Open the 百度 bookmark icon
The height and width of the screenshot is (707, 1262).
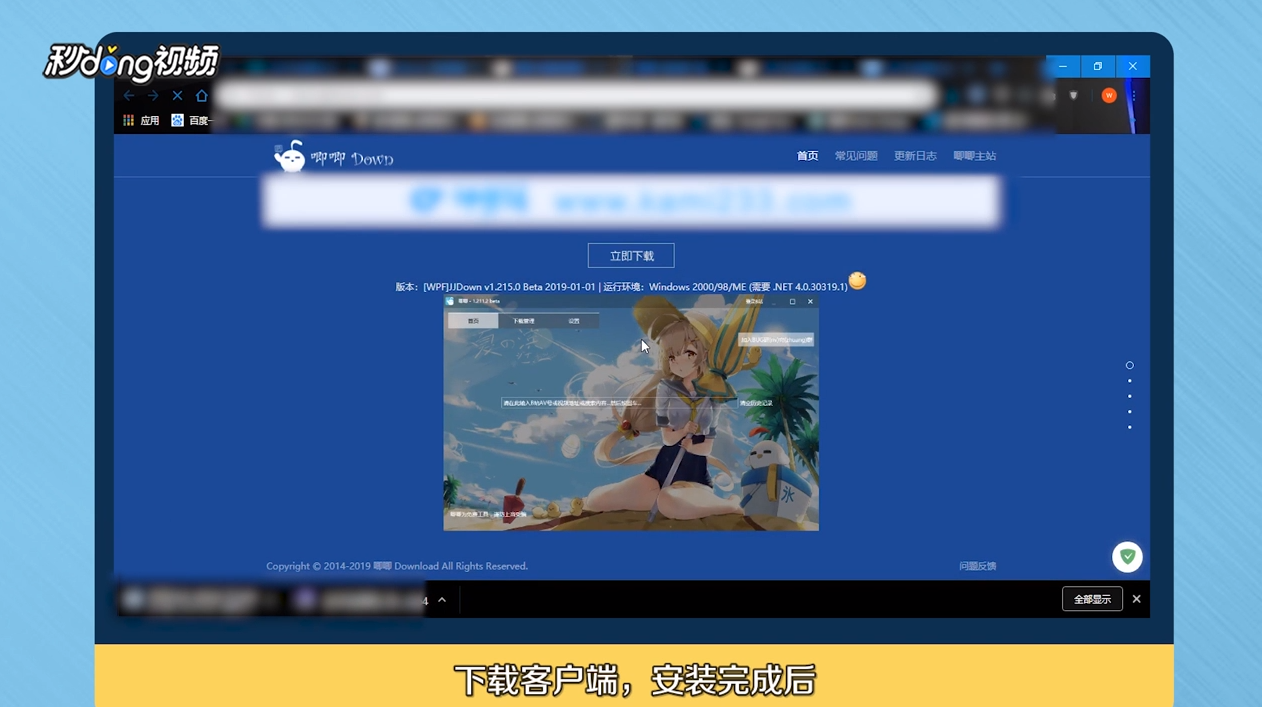coord(177,120)
